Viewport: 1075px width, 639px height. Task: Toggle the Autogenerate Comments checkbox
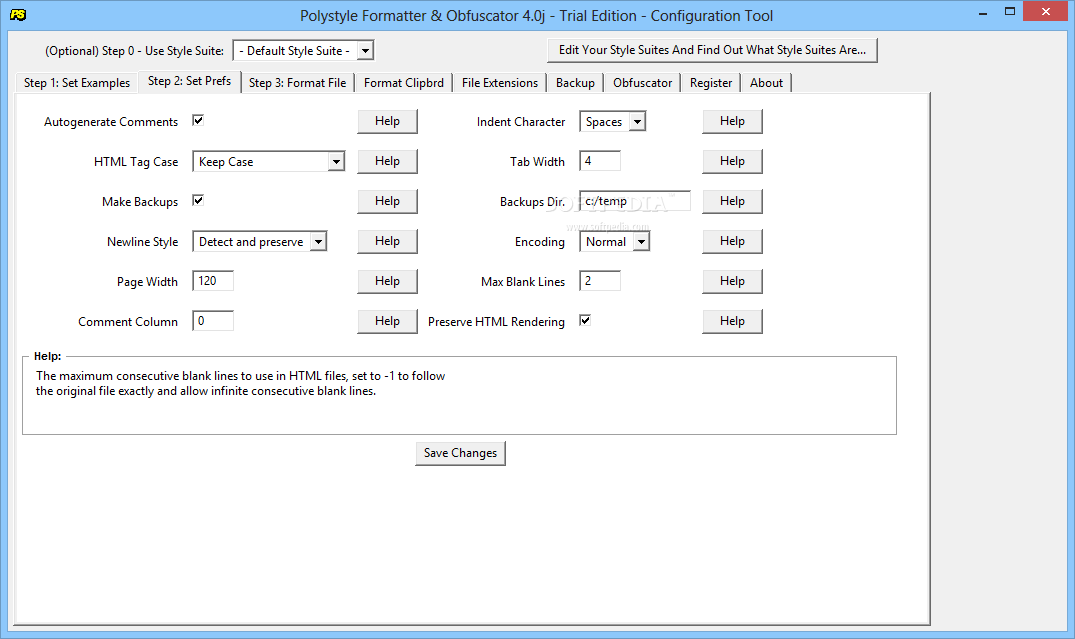click(198, 121)
